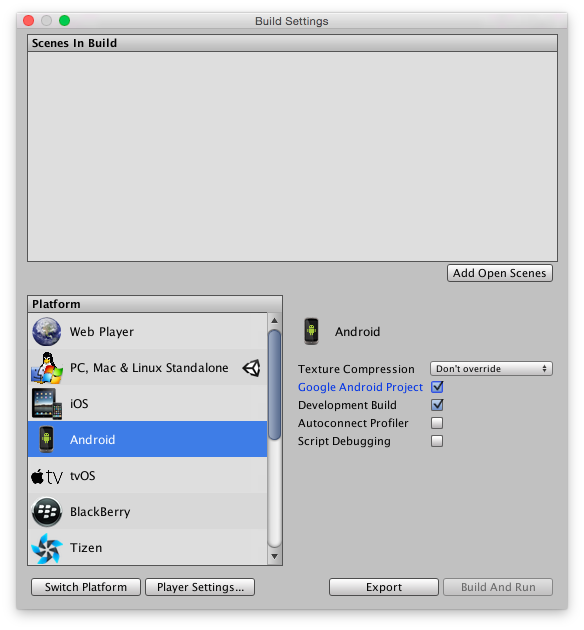Screen dimensions: 584x630
Task: Select the Web Player platform label
Action: [102, 332]
